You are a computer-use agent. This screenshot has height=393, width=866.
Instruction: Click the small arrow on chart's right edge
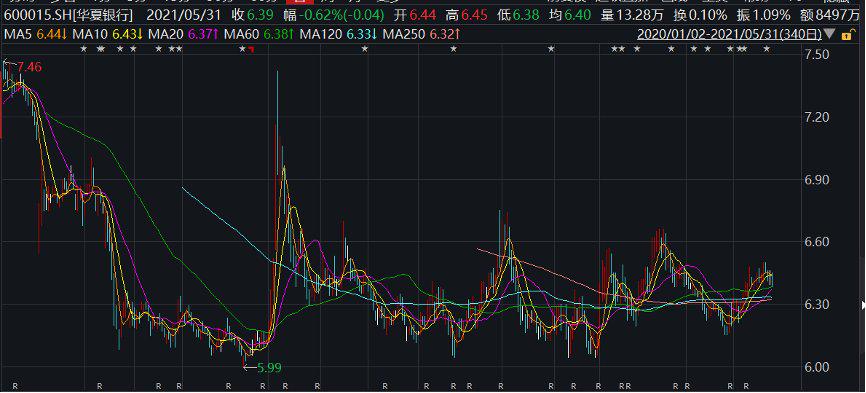(863, 304)
